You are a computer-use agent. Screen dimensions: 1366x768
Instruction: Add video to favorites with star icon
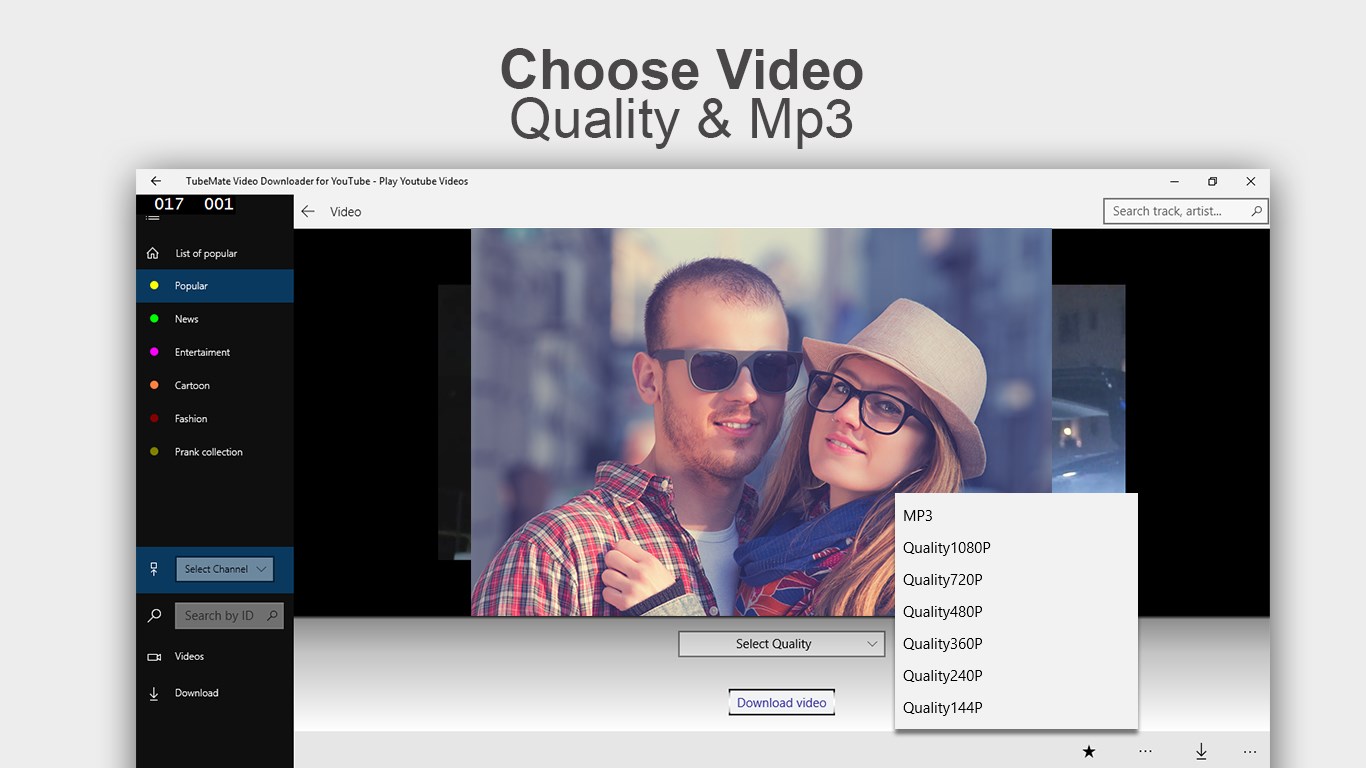(1089, 751)
